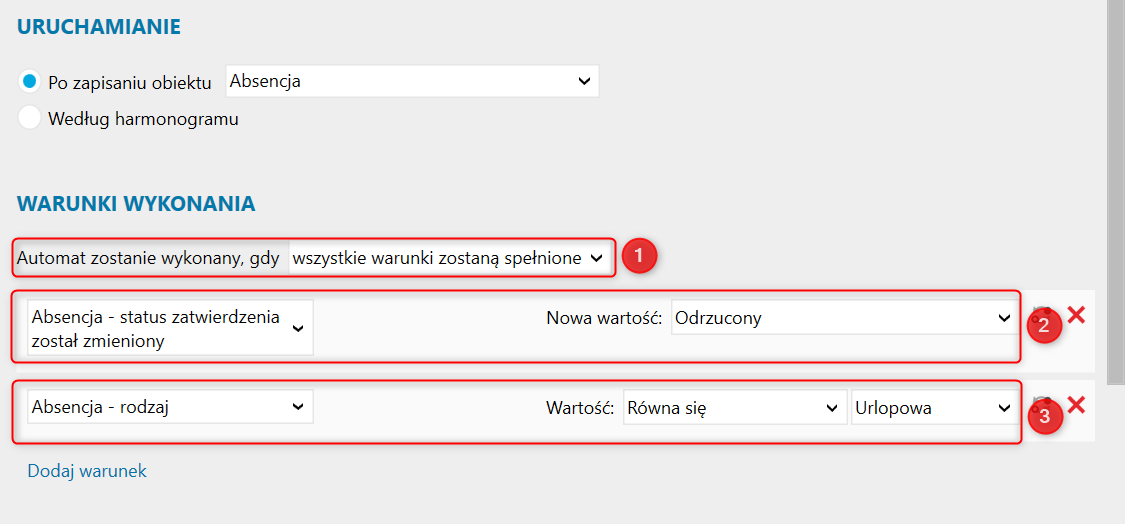Click the 'Automat zostanie wykonany, gdy' label
Viewport: 1125px width, 524px height.
pos(148,258)
